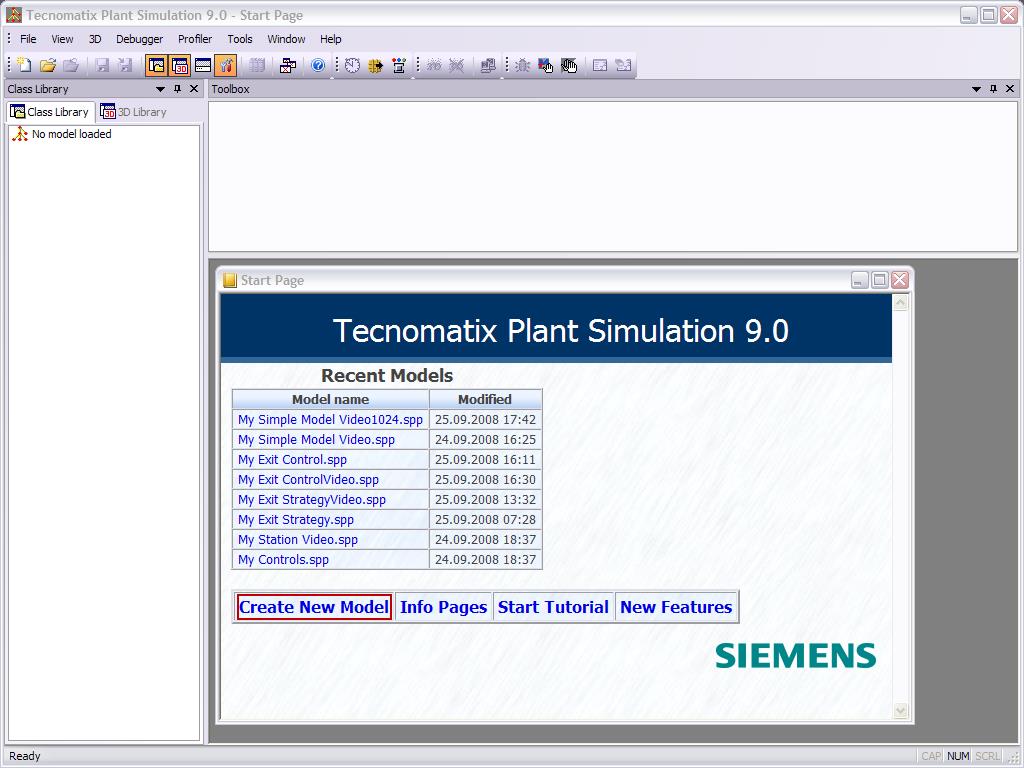
Task: Open the Profiler menu
Action: (x=195, y=39)
